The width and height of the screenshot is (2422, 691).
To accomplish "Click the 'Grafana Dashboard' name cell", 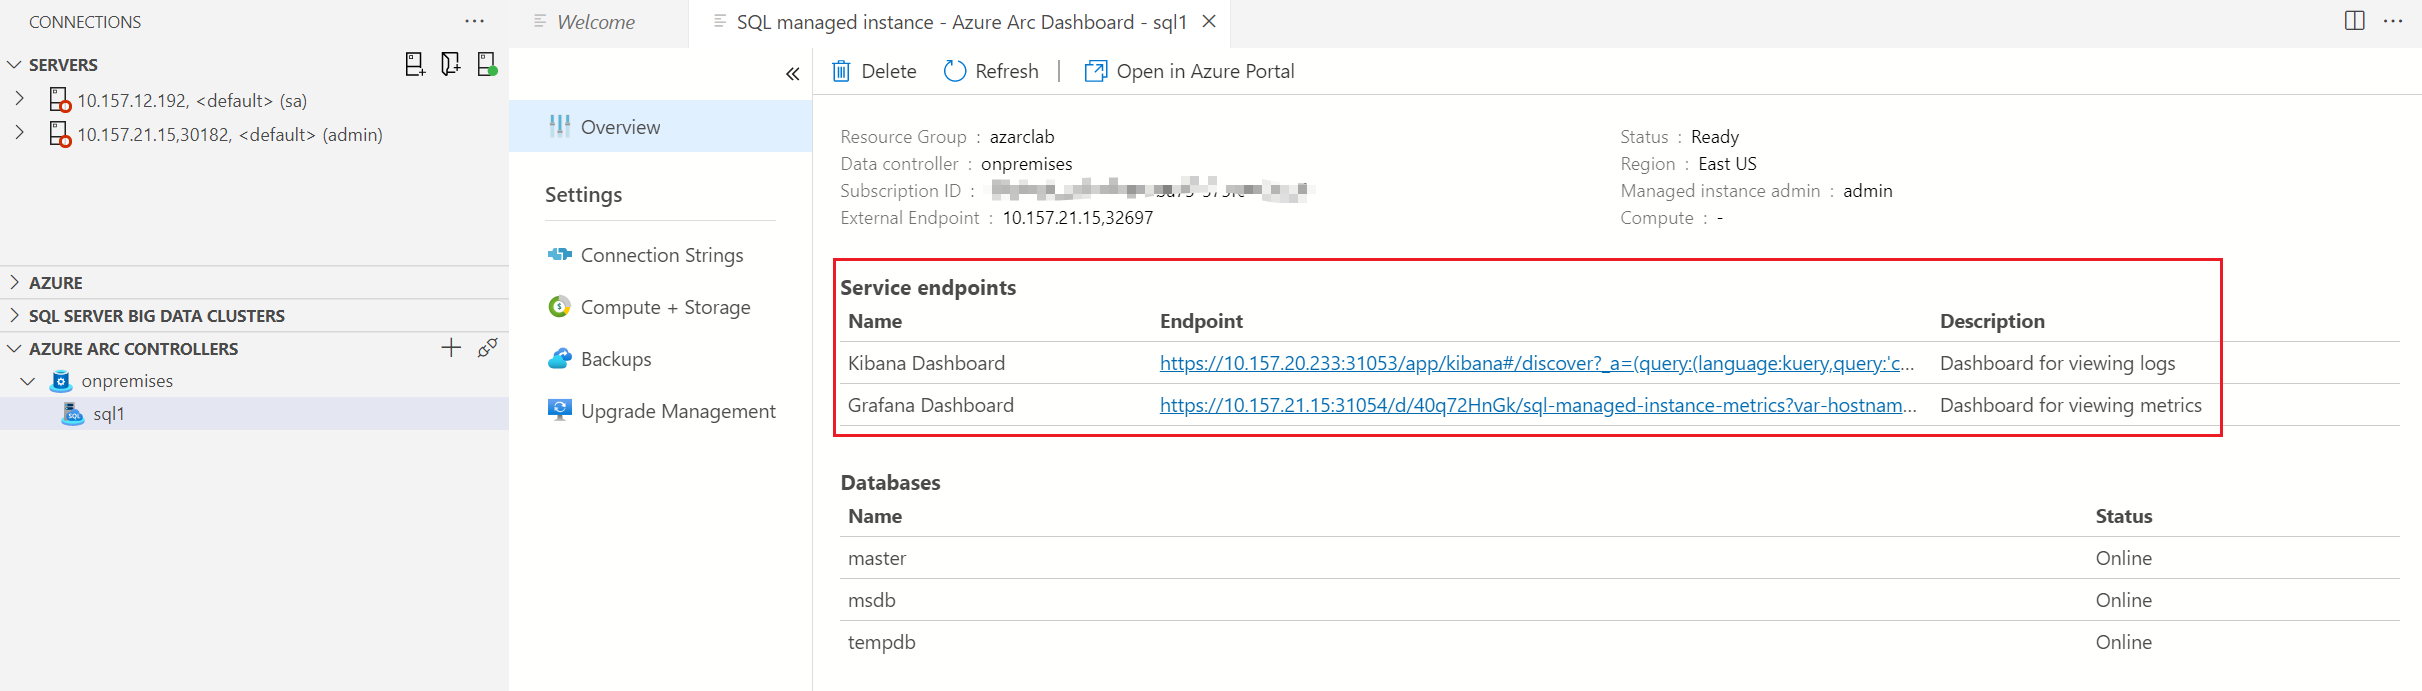I will click(931, 405).
